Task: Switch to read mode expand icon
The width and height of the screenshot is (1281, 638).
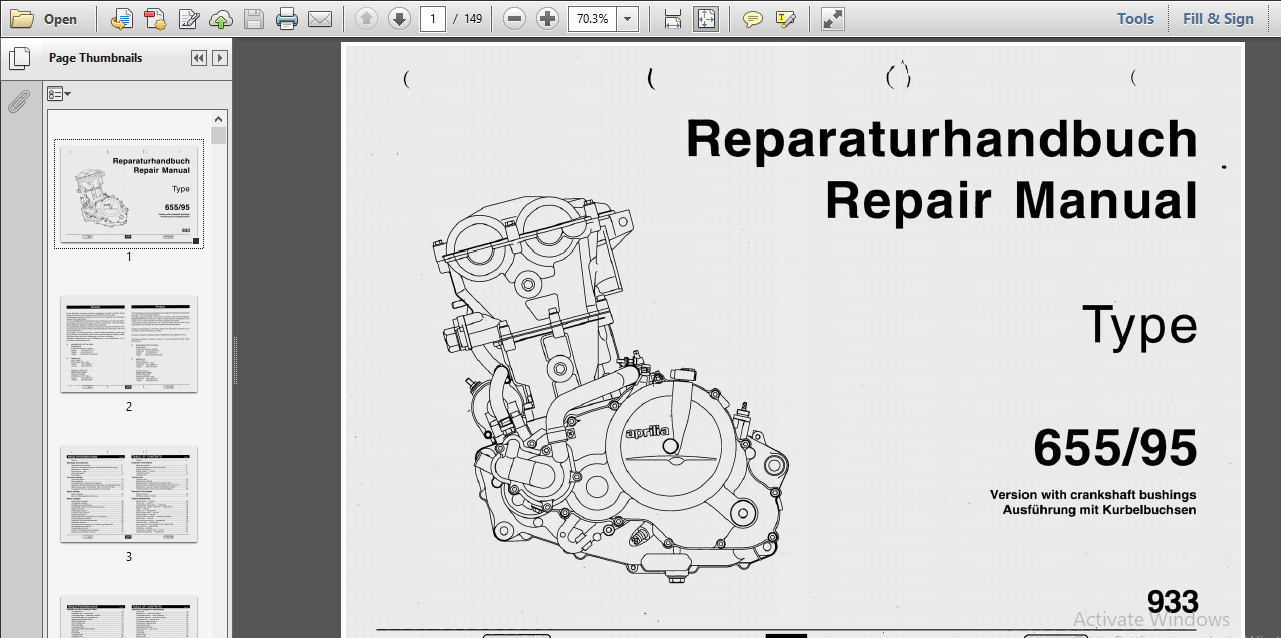Action: tap(832, 19)
